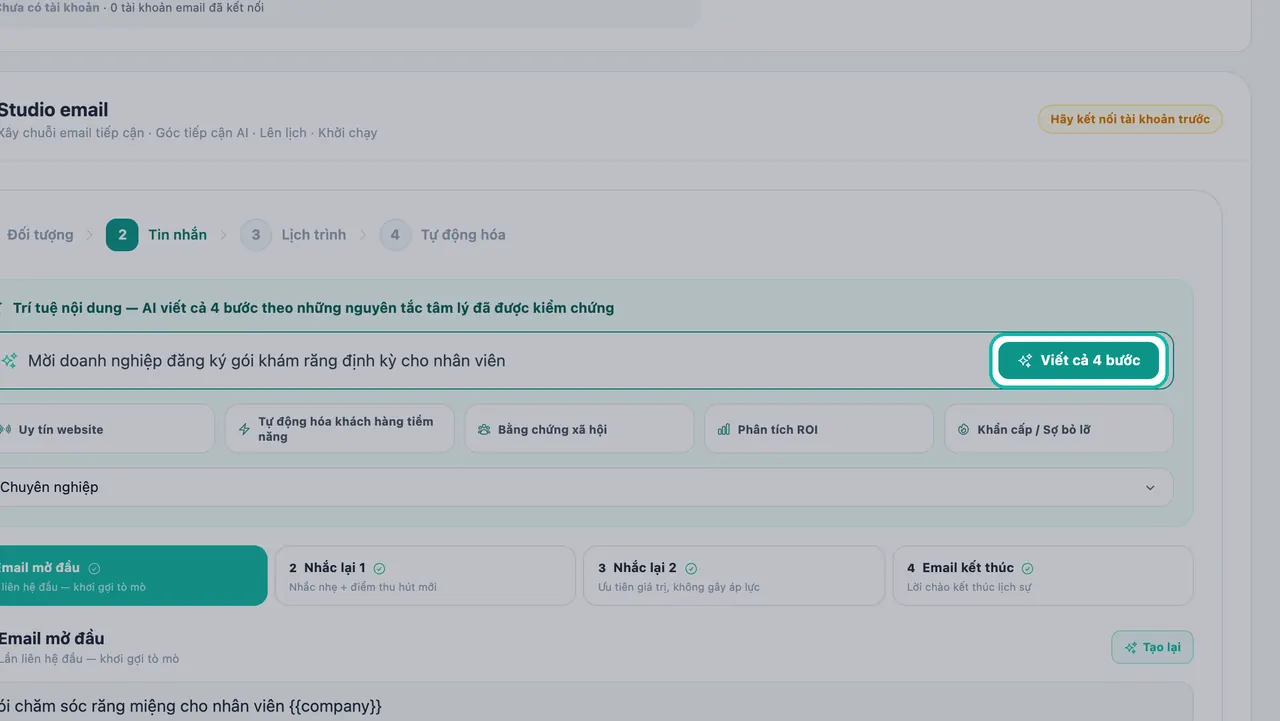
Task: Switch to the Nhắc lại 1 email tab
Action: pos(425,576)
